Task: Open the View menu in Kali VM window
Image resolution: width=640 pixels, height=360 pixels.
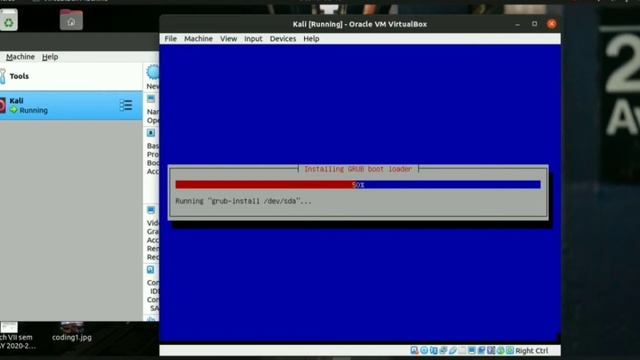Action: 228,39
